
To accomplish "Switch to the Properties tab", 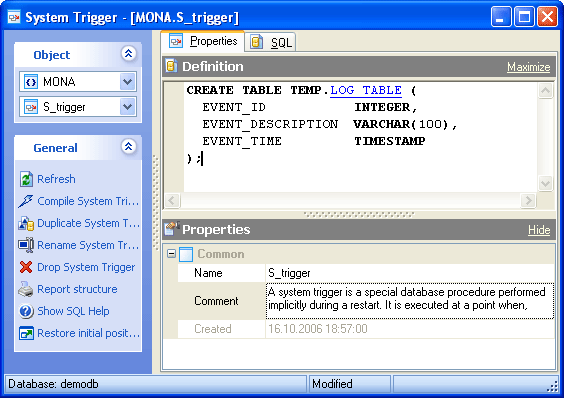I will [x=203, y=41].
